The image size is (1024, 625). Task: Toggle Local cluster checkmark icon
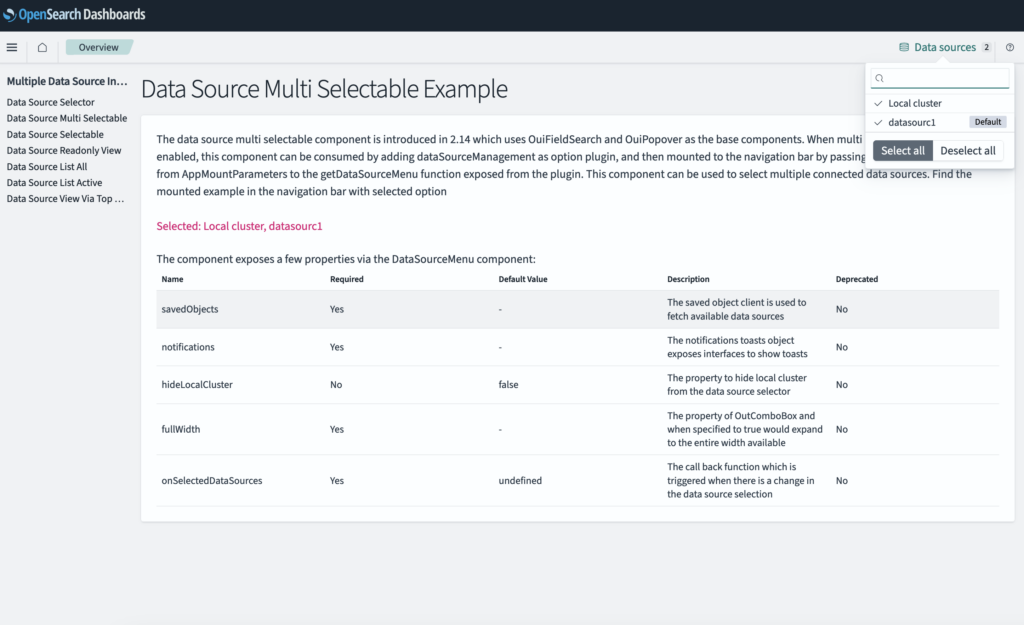pos(878,103)
